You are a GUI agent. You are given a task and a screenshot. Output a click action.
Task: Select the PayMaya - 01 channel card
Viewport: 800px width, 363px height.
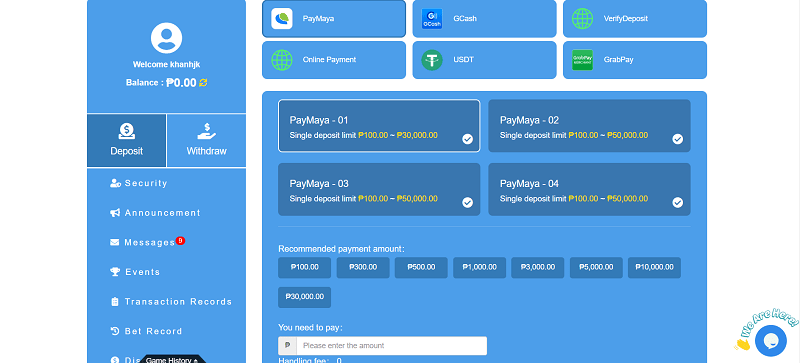pyautogui.click(x=379, y=126)
